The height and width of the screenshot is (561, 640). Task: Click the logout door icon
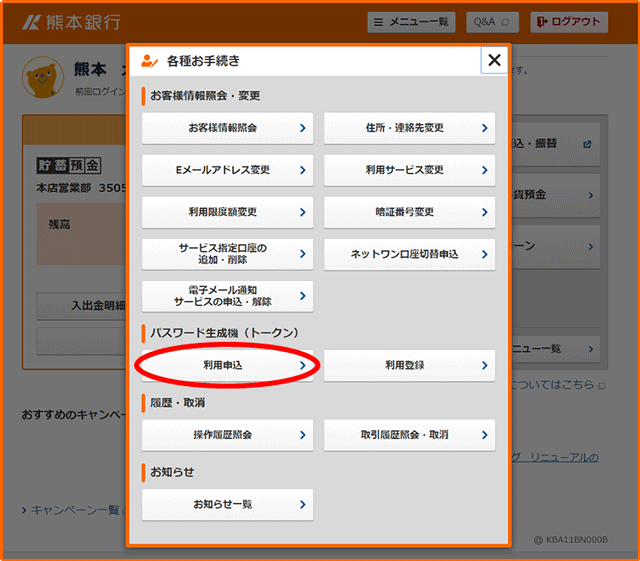(x=542, y=22)
